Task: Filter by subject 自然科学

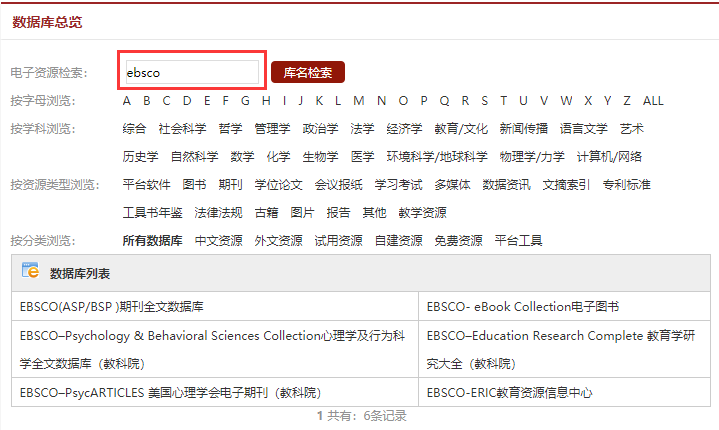Action: [194, 157]
